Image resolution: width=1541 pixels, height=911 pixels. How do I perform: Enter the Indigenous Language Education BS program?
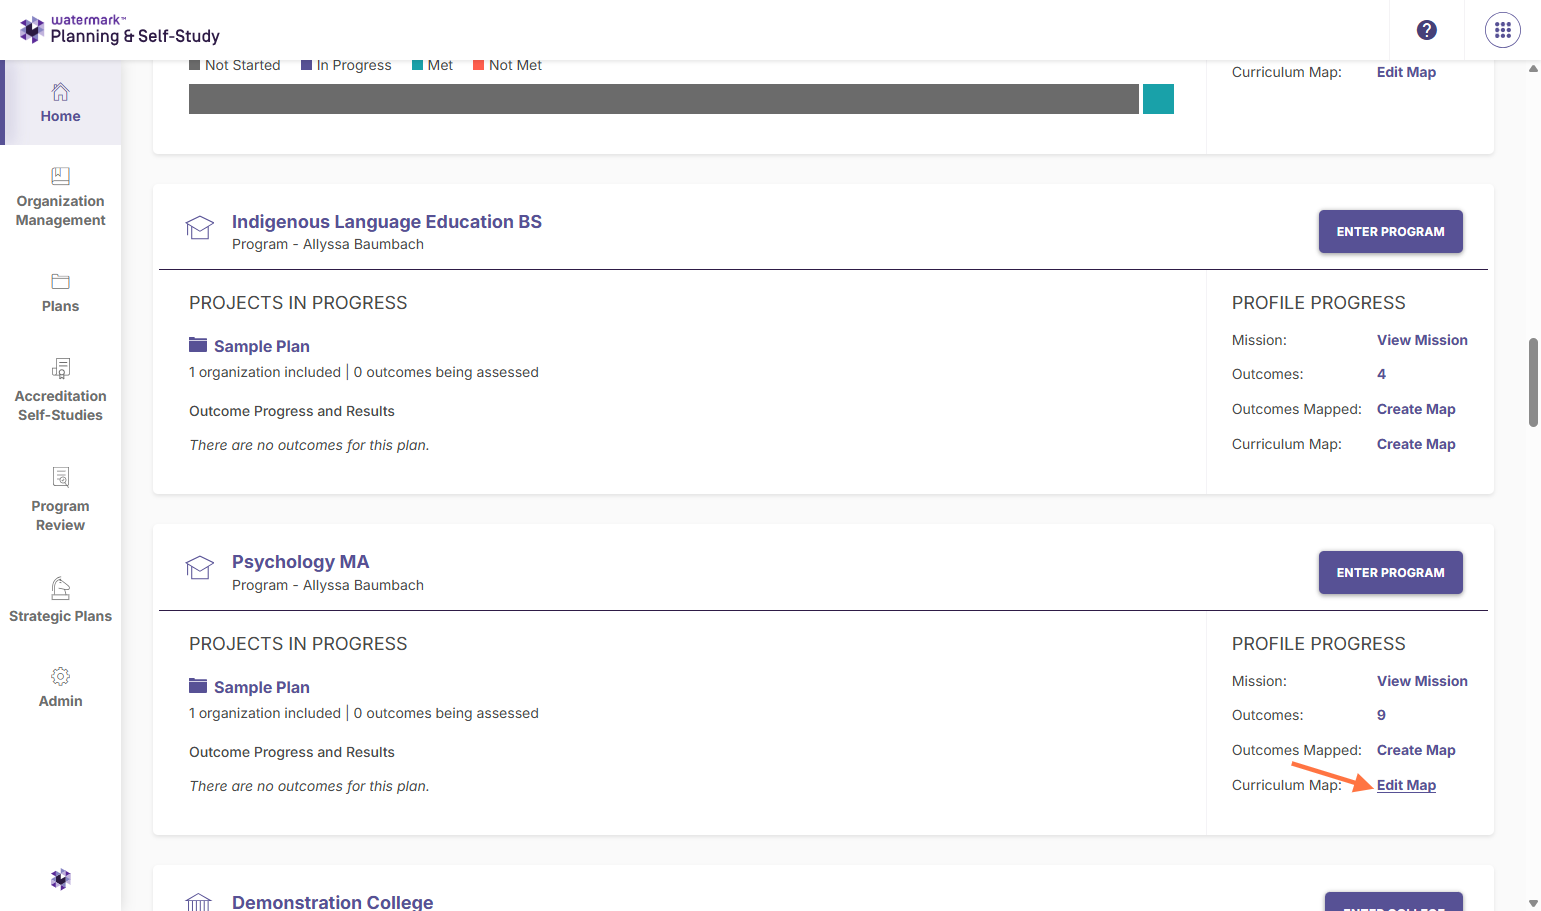click(x=1390, y=231)
